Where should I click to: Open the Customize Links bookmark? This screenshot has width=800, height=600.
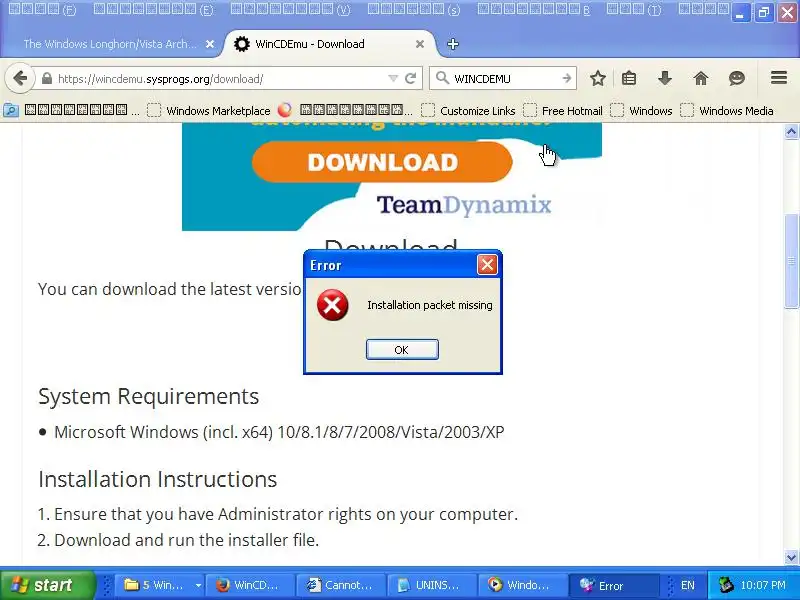468,111
